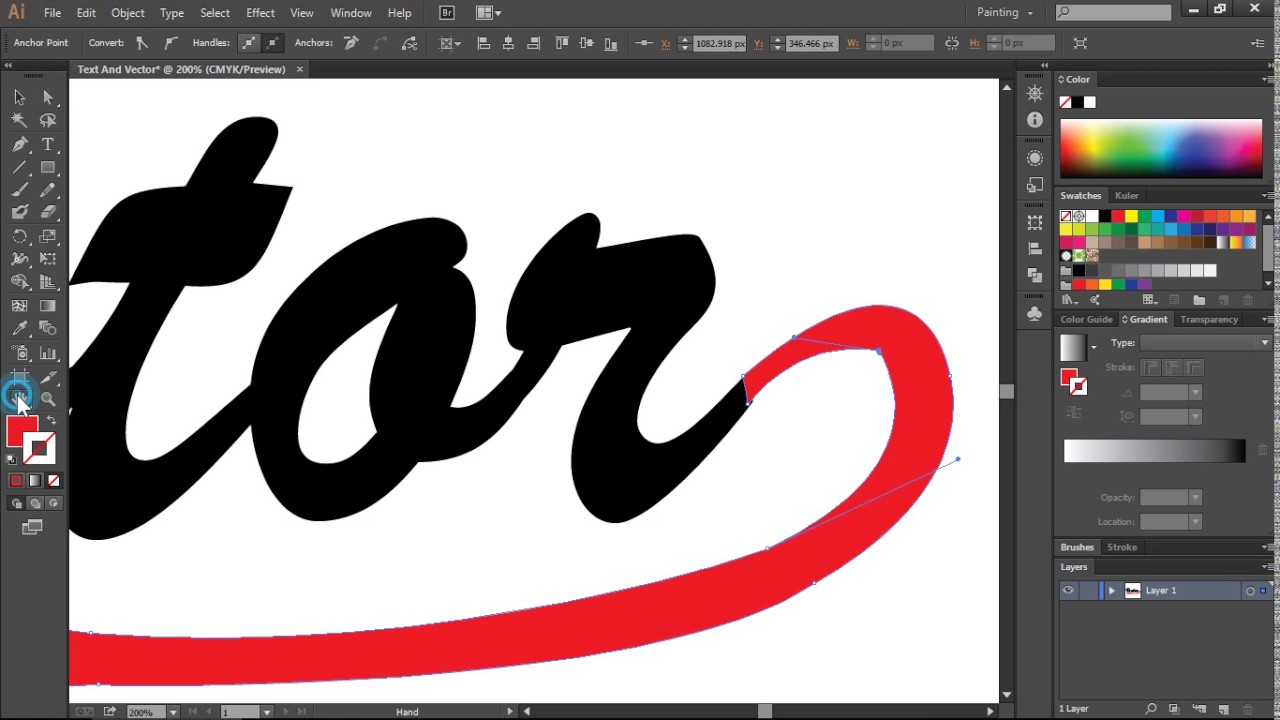
Task: Pick the yellow swatch in Swatches panel
Action: (1131, 216)
